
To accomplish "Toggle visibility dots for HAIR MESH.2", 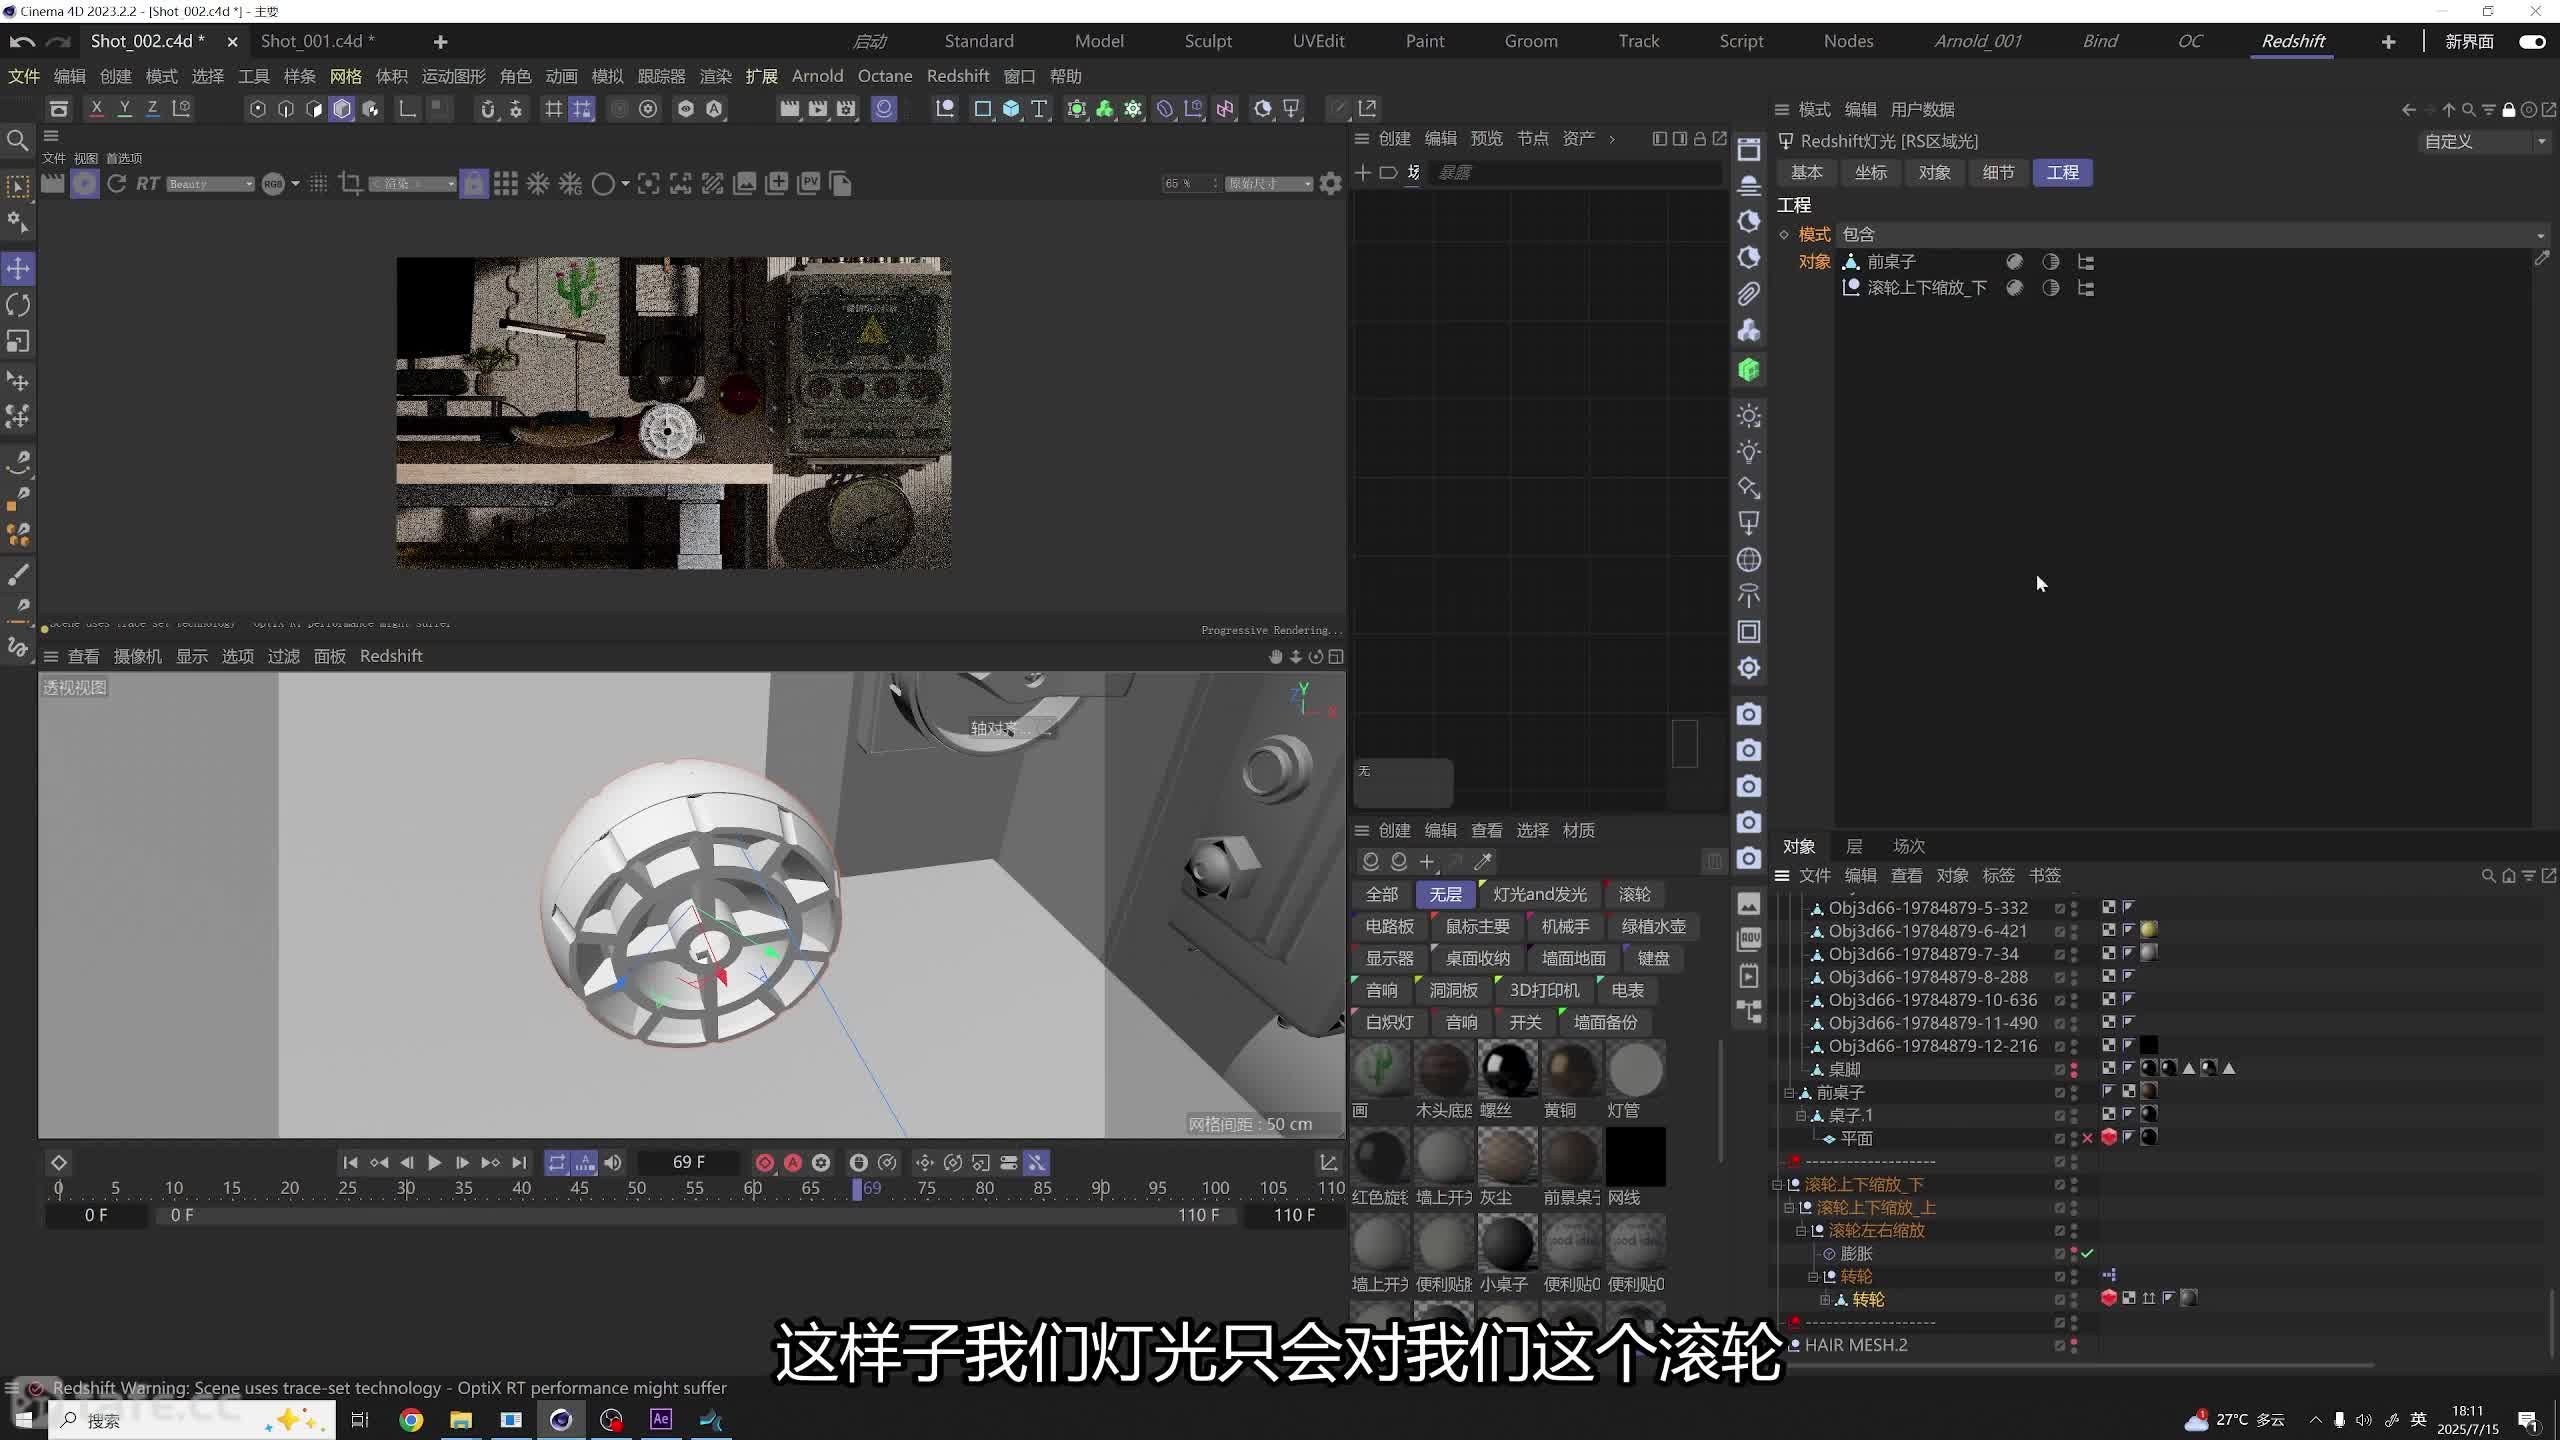I will click(x=2074, y=1345).
